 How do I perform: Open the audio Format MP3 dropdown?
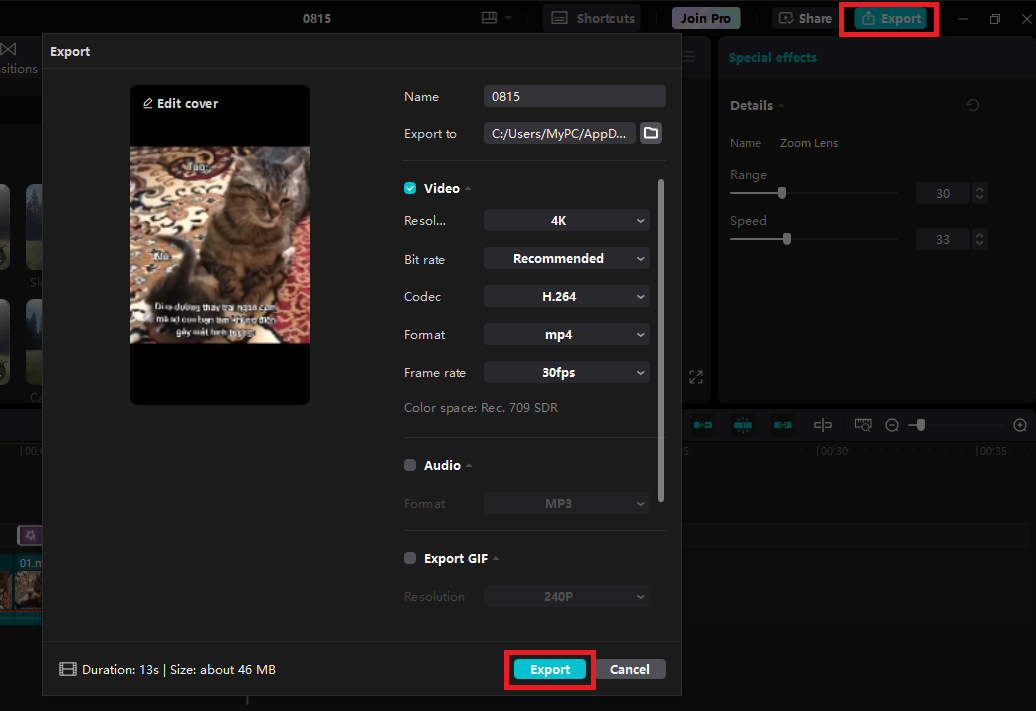567,504
